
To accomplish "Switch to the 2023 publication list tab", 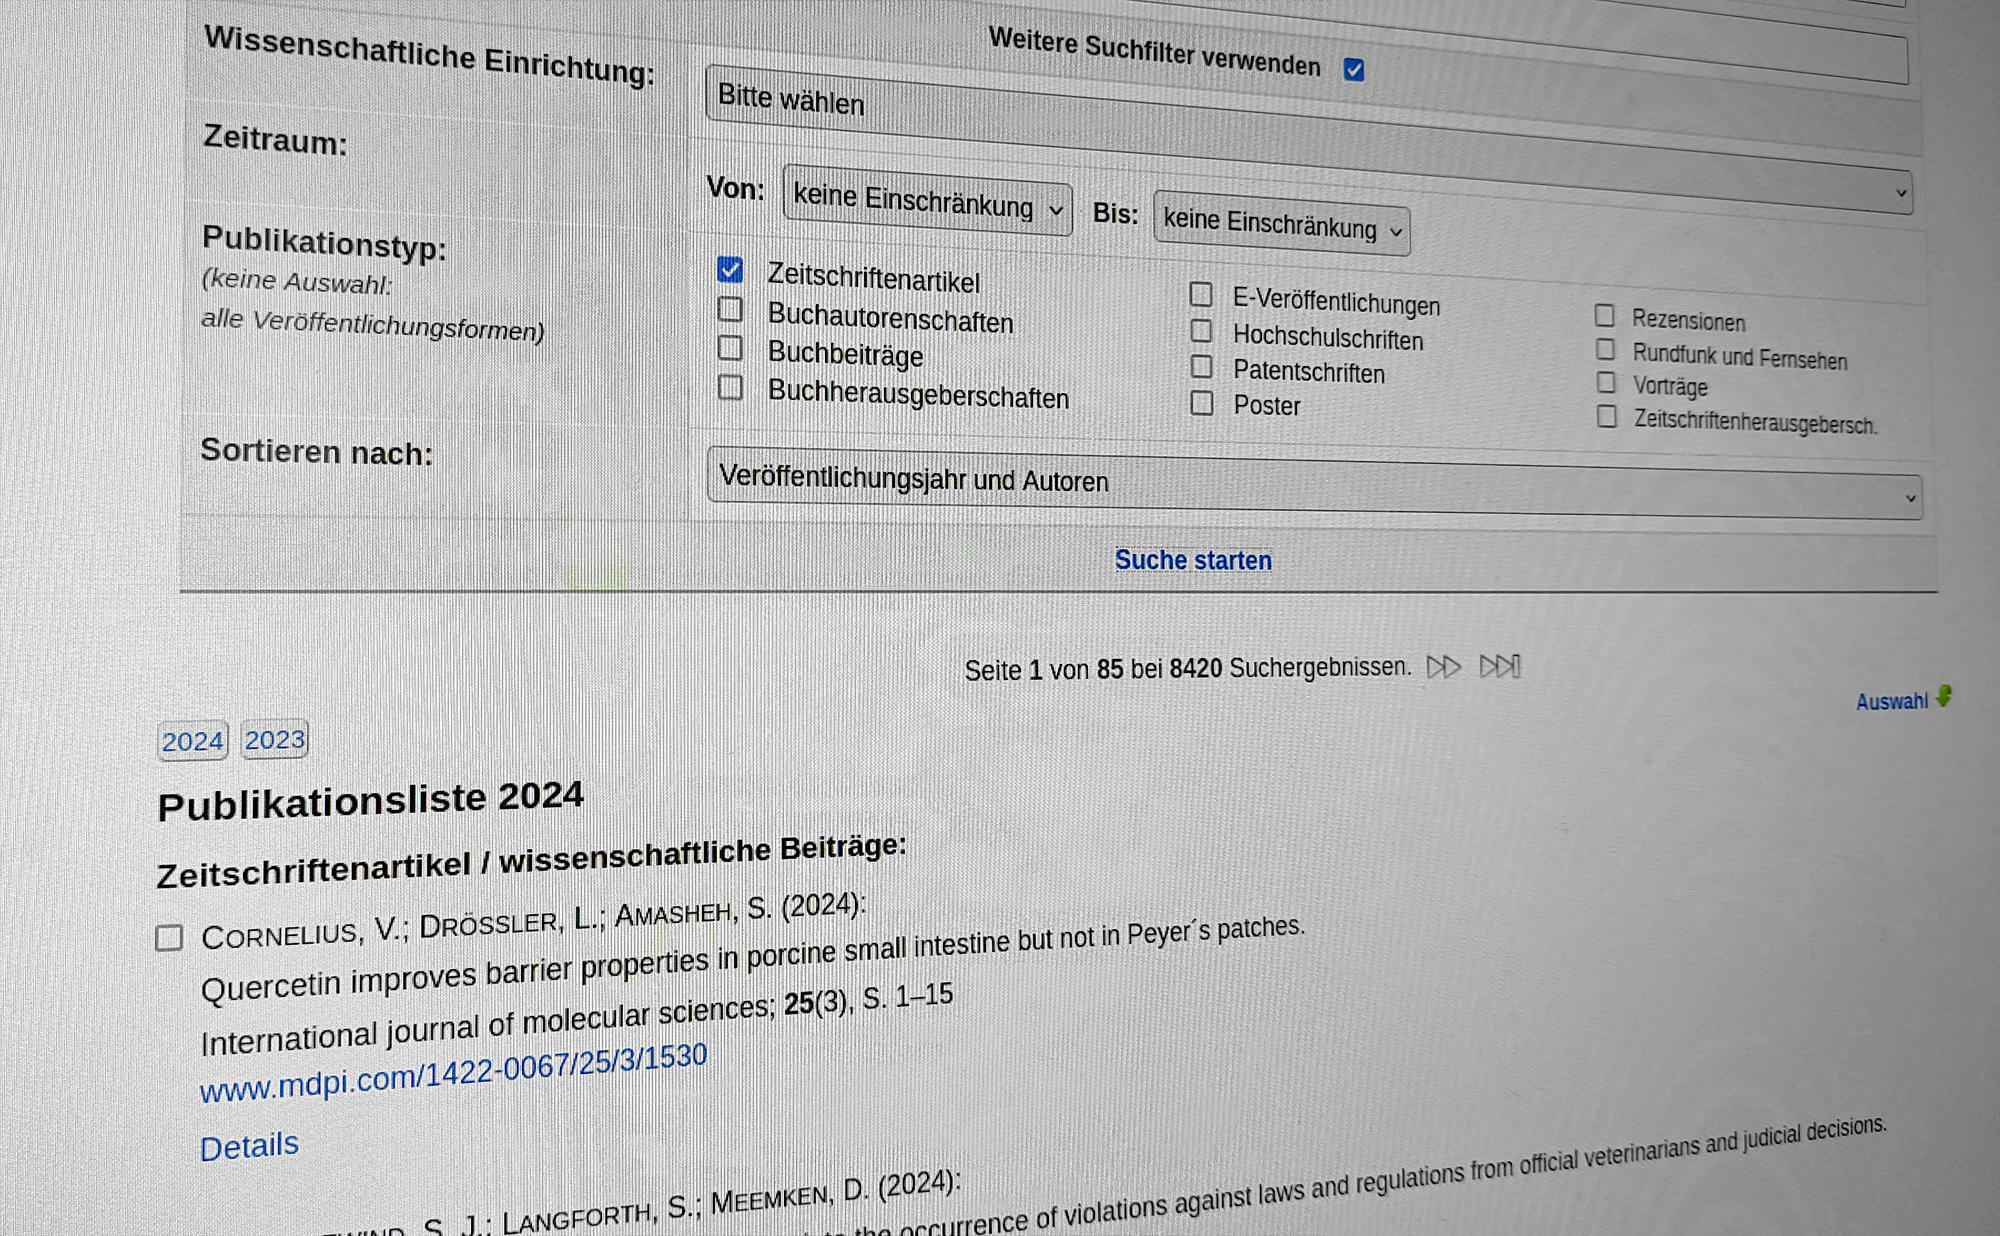I will [x=274, y=739].
